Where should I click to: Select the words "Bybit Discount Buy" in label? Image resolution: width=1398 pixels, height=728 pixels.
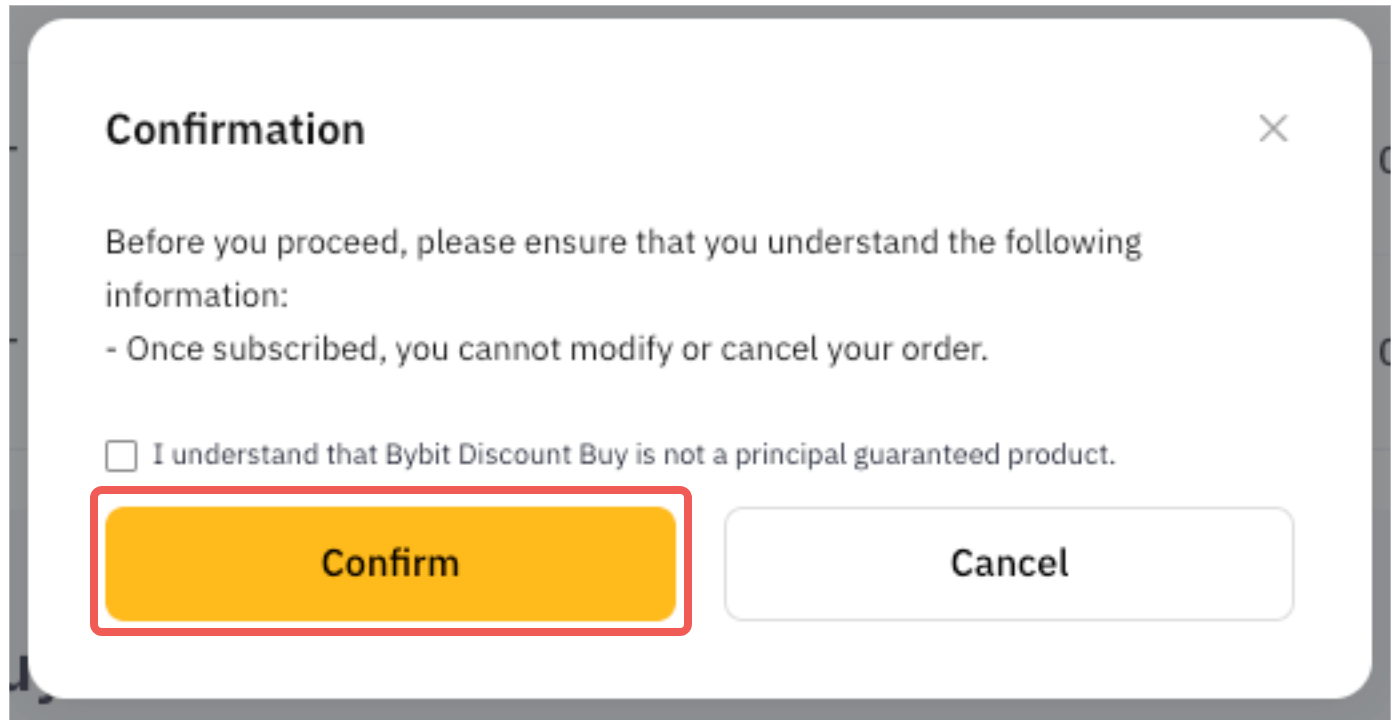pyautogui.click(x=507, y=455)
